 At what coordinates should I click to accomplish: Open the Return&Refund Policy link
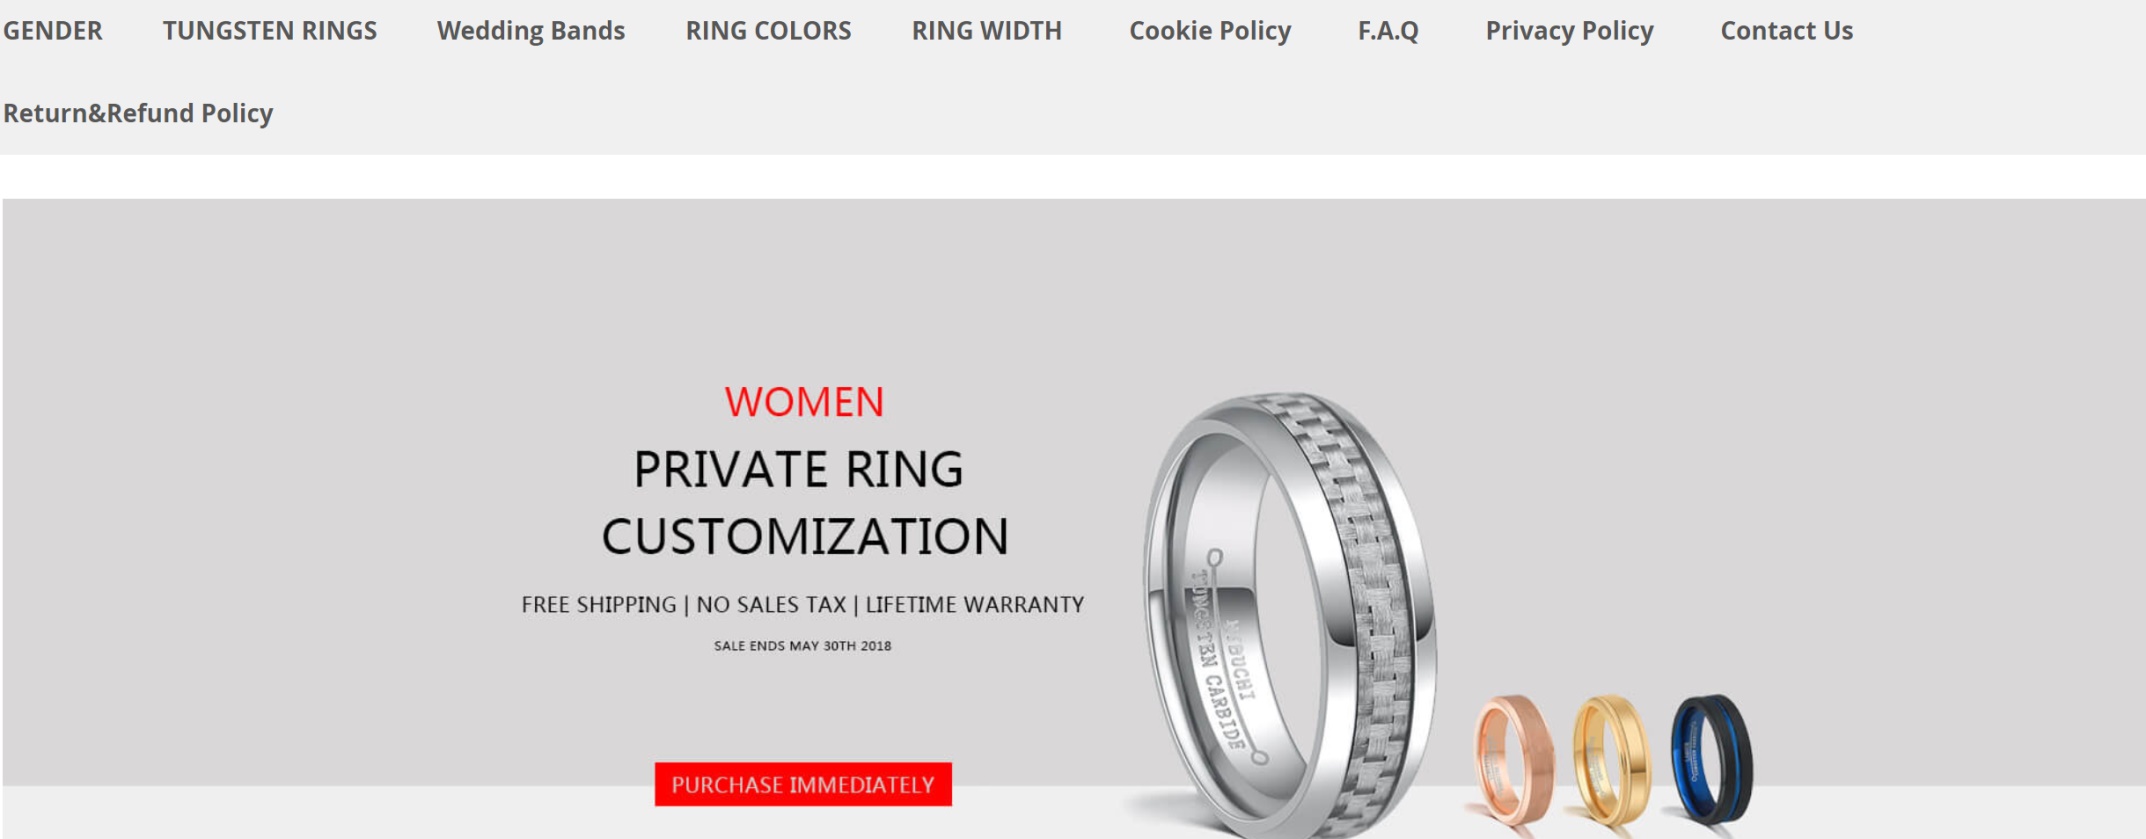coord(138,113)
